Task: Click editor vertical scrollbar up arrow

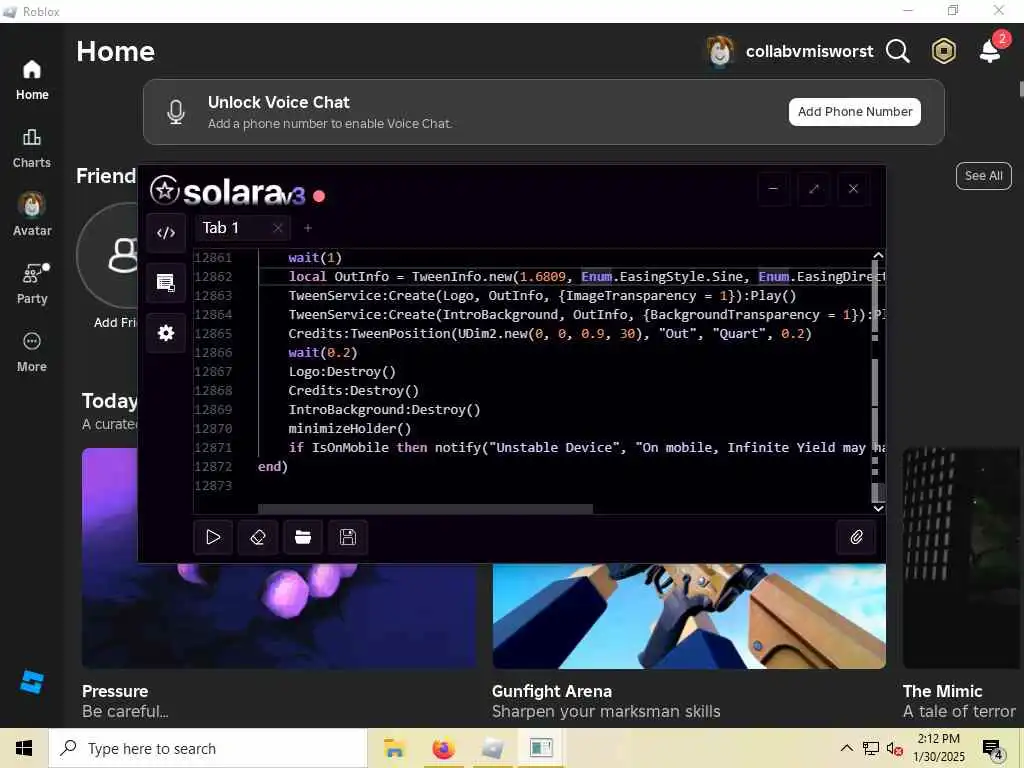Action: pos(878,255)
